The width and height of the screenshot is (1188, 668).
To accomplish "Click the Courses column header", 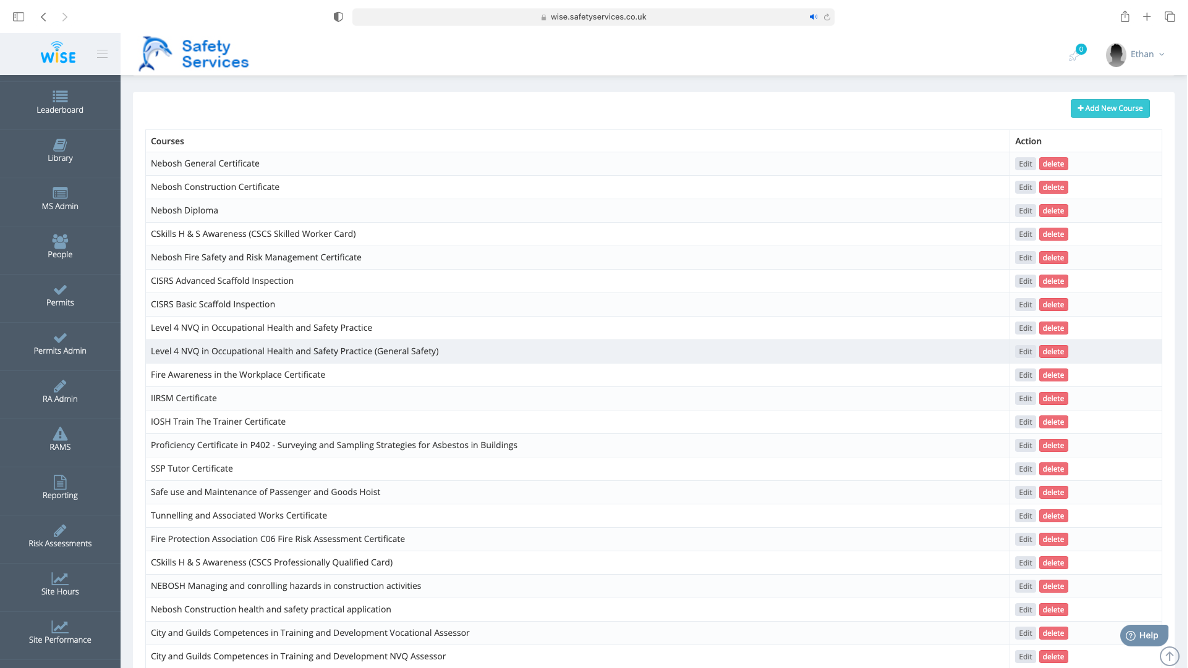I will coord(167,141).
